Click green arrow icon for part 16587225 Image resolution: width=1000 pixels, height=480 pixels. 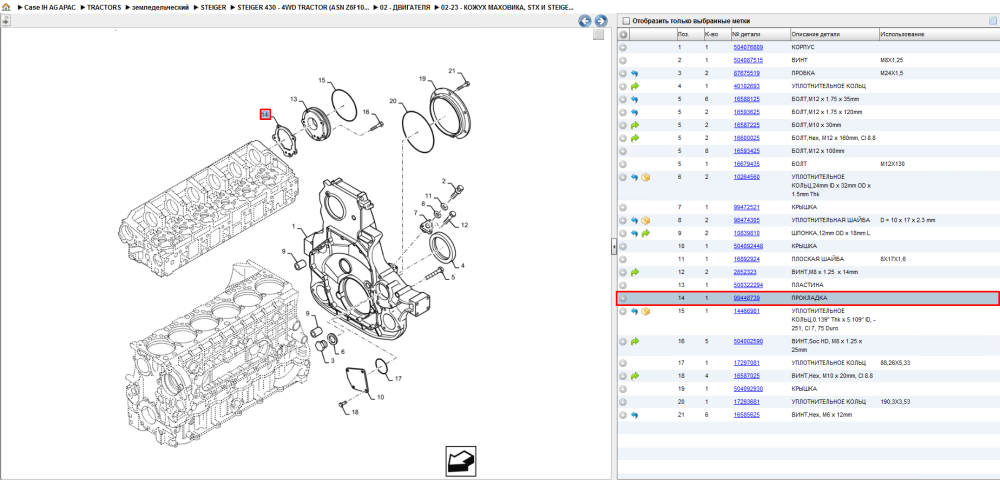(635, 125)
